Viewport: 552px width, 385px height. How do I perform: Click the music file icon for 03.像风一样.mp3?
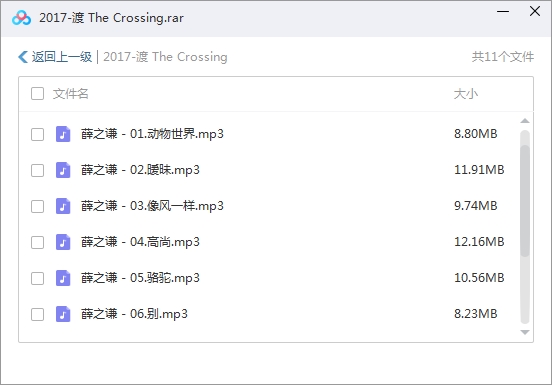point(63,206)
